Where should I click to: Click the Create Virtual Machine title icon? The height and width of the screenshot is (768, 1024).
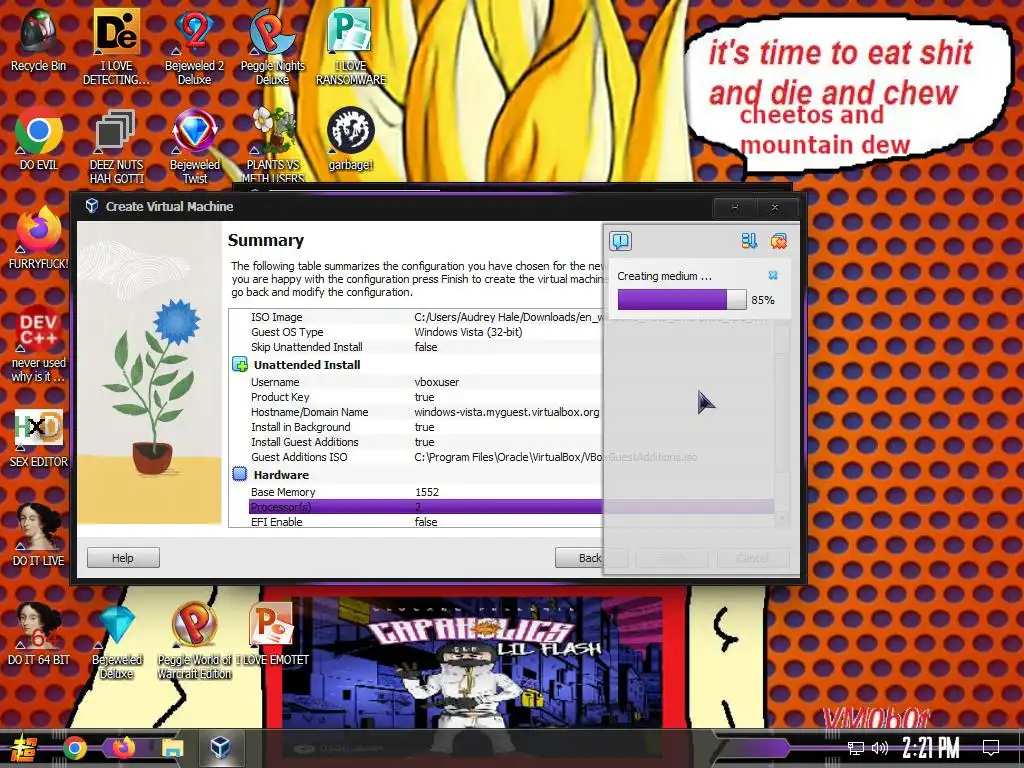click(92, 206)
